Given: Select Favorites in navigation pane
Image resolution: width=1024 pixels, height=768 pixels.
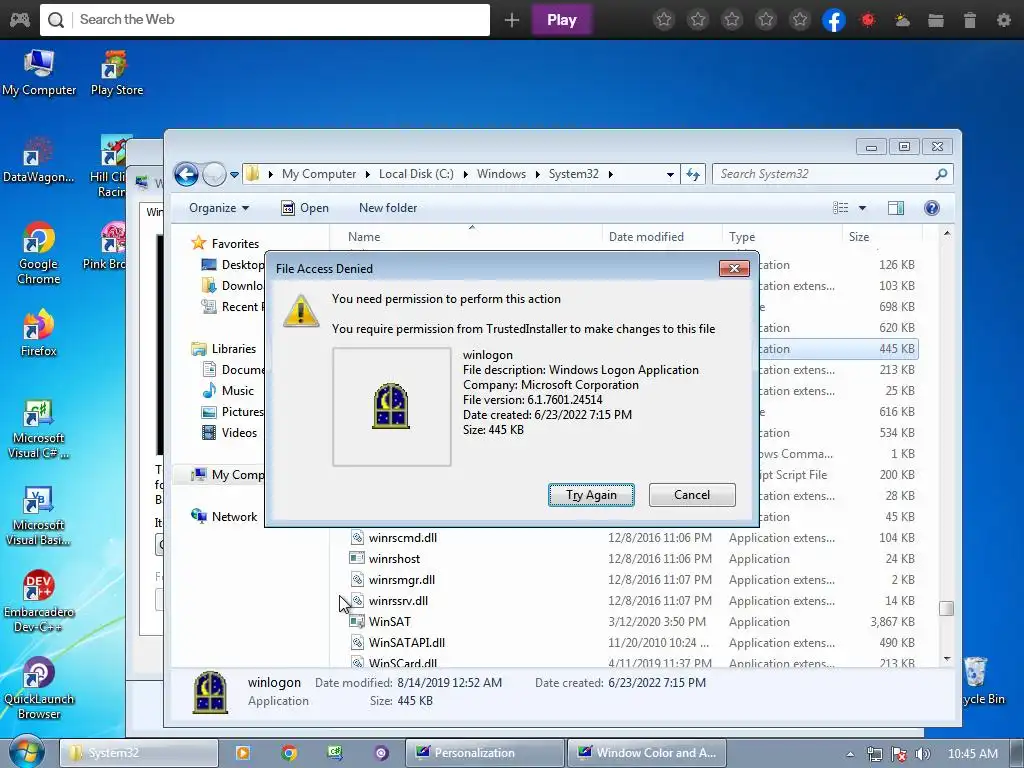Looking at the screenshot, I should [225, 244].
